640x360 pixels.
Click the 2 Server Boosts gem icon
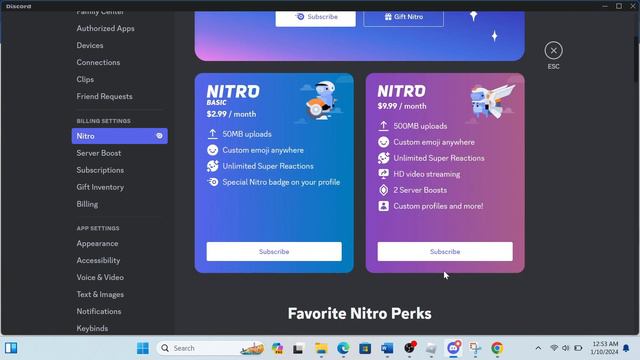(383, 190)
